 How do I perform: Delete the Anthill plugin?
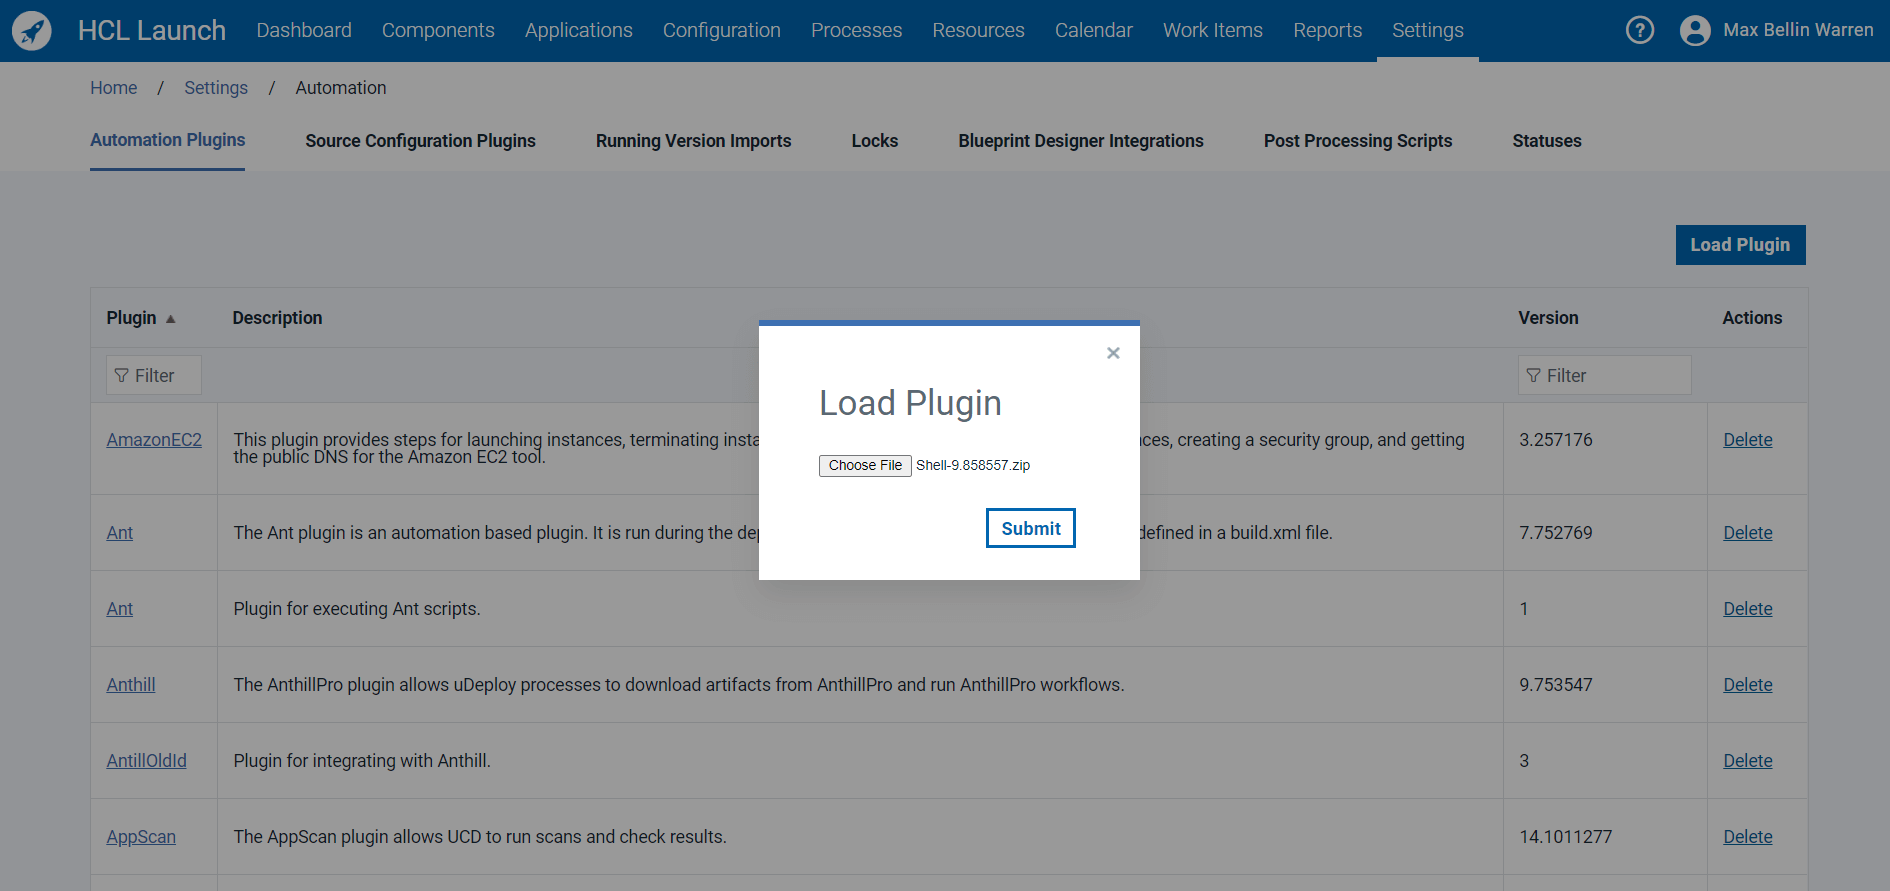[1747, 685]
